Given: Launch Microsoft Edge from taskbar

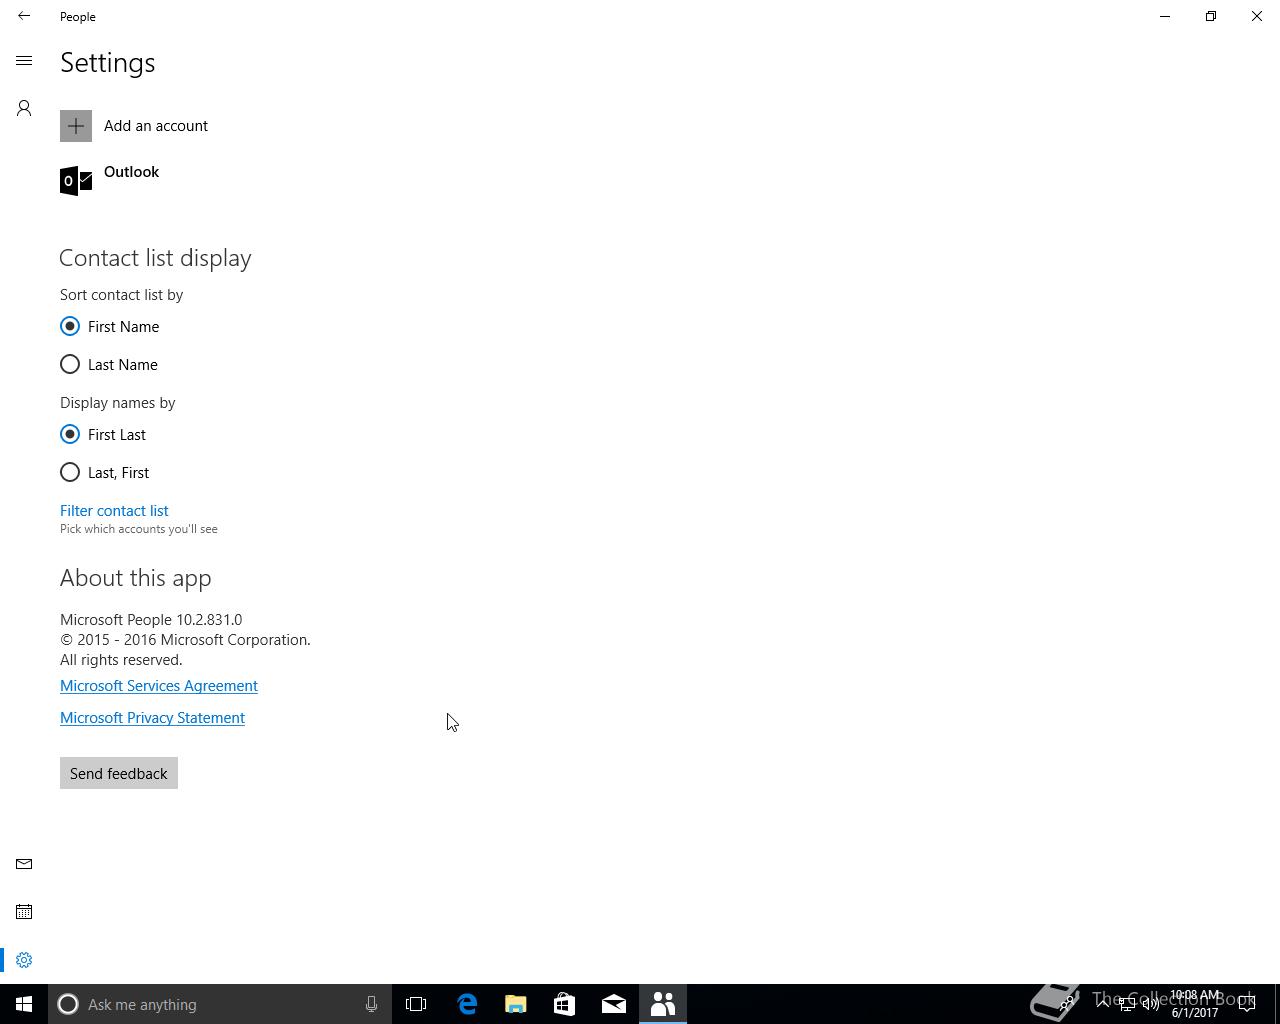Looking at the screenshot, I should pyautogui.click(x=466, y=1004).
